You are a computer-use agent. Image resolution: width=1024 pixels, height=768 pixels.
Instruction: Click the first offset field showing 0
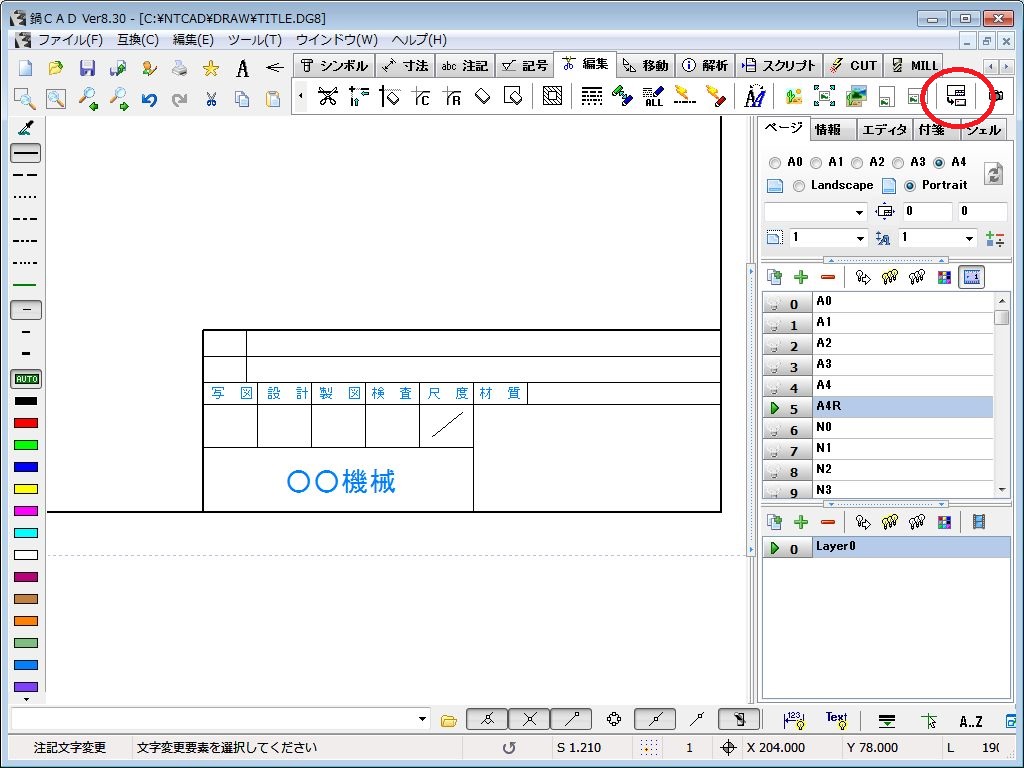927,212
